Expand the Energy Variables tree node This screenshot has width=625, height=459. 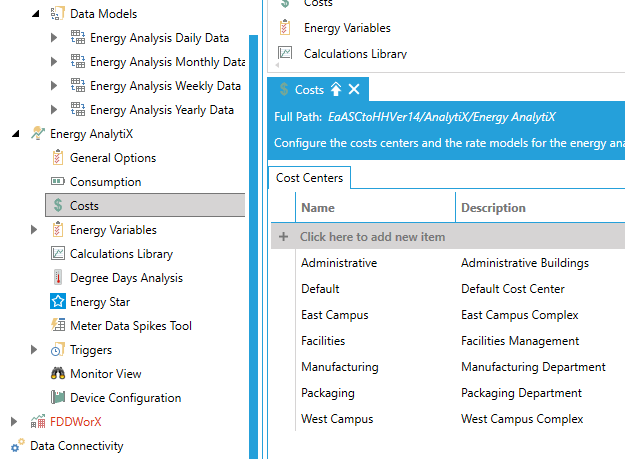click(x=35, y=230)
